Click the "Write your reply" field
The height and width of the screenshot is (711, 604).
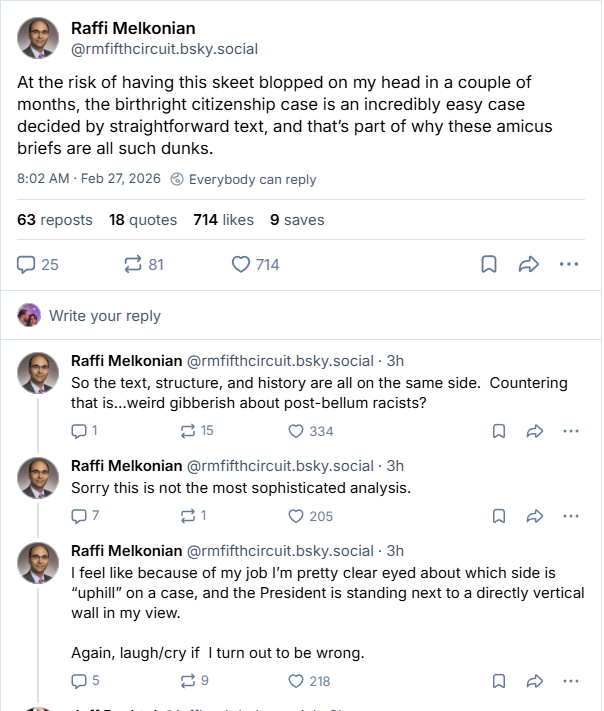pos(105,316)
